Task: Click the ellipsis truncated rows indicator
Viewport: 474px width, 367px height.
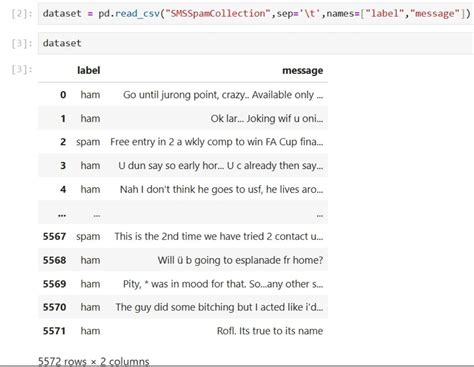Action: point(62,215)
